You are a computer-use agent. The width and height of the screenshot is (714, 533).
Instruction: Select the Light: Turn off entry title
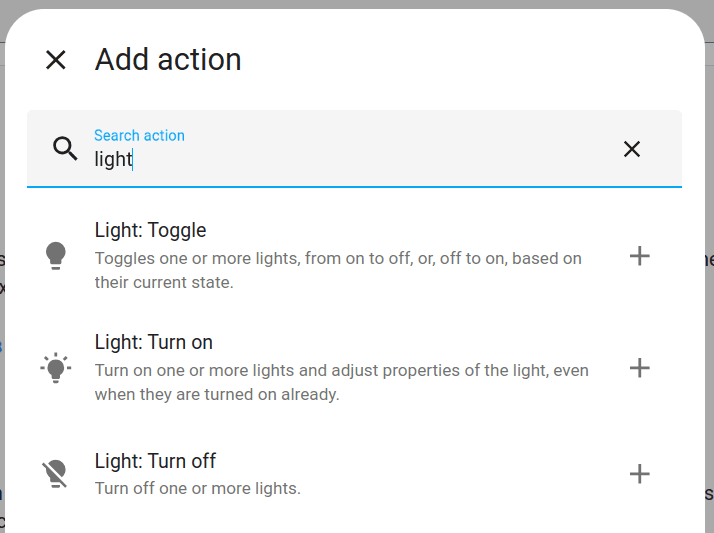pyautogui.click(x=155, y=461)
